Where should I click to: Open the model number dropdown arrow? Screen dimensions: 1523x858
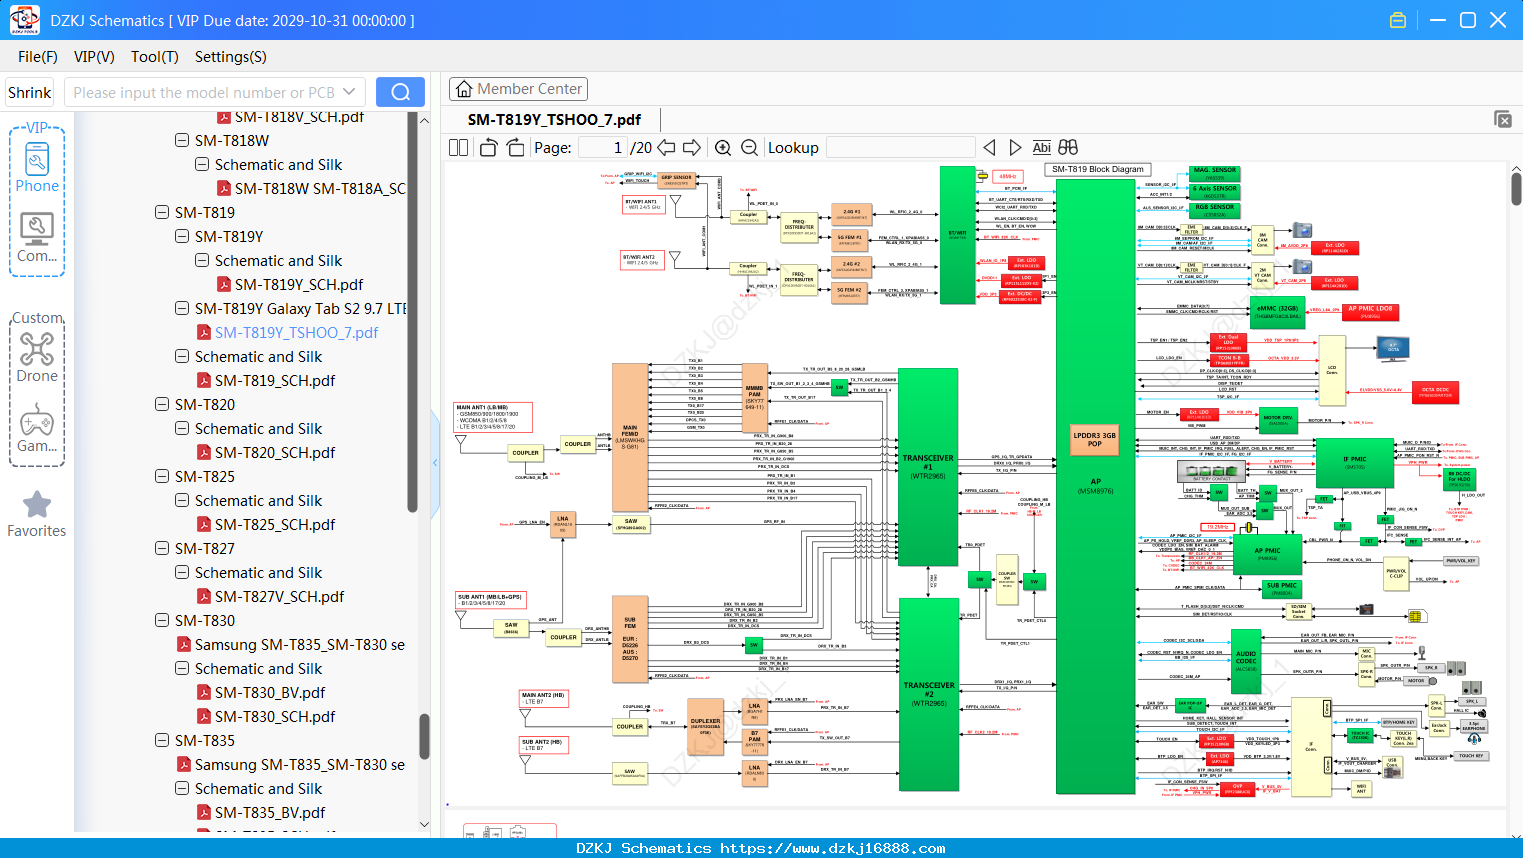click(x=349, y=92)
